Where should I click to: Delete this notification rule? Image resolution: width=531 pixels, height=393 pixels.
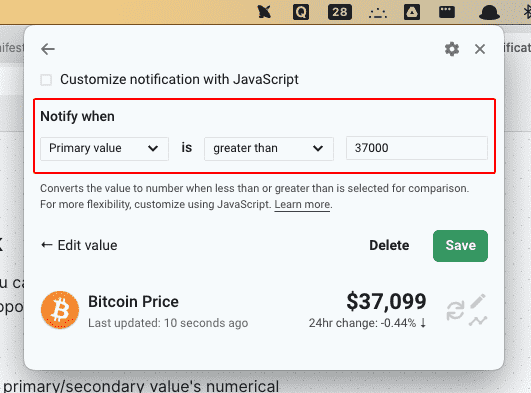coord(389,245)
